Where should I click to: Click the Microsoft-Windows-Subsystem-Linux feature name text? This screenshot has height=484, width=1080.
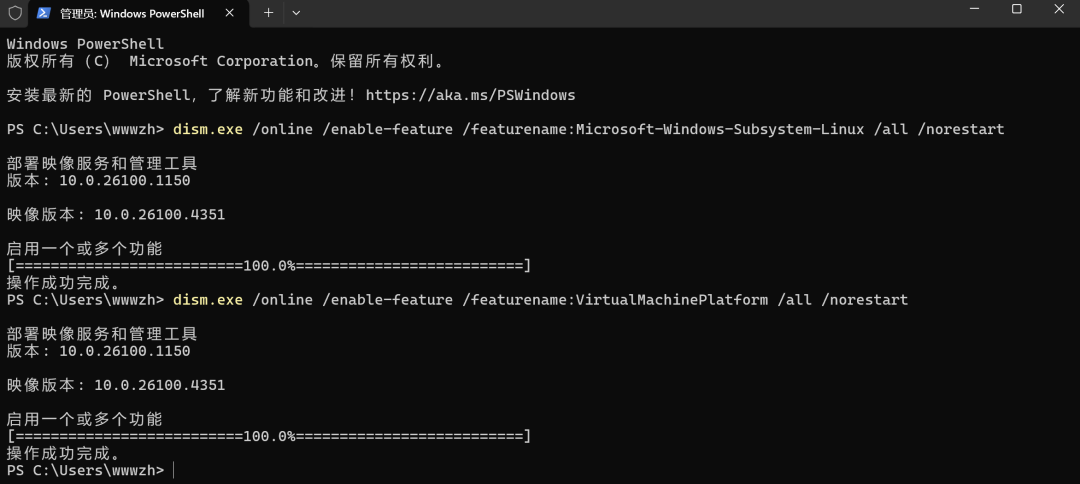point(720,129)
